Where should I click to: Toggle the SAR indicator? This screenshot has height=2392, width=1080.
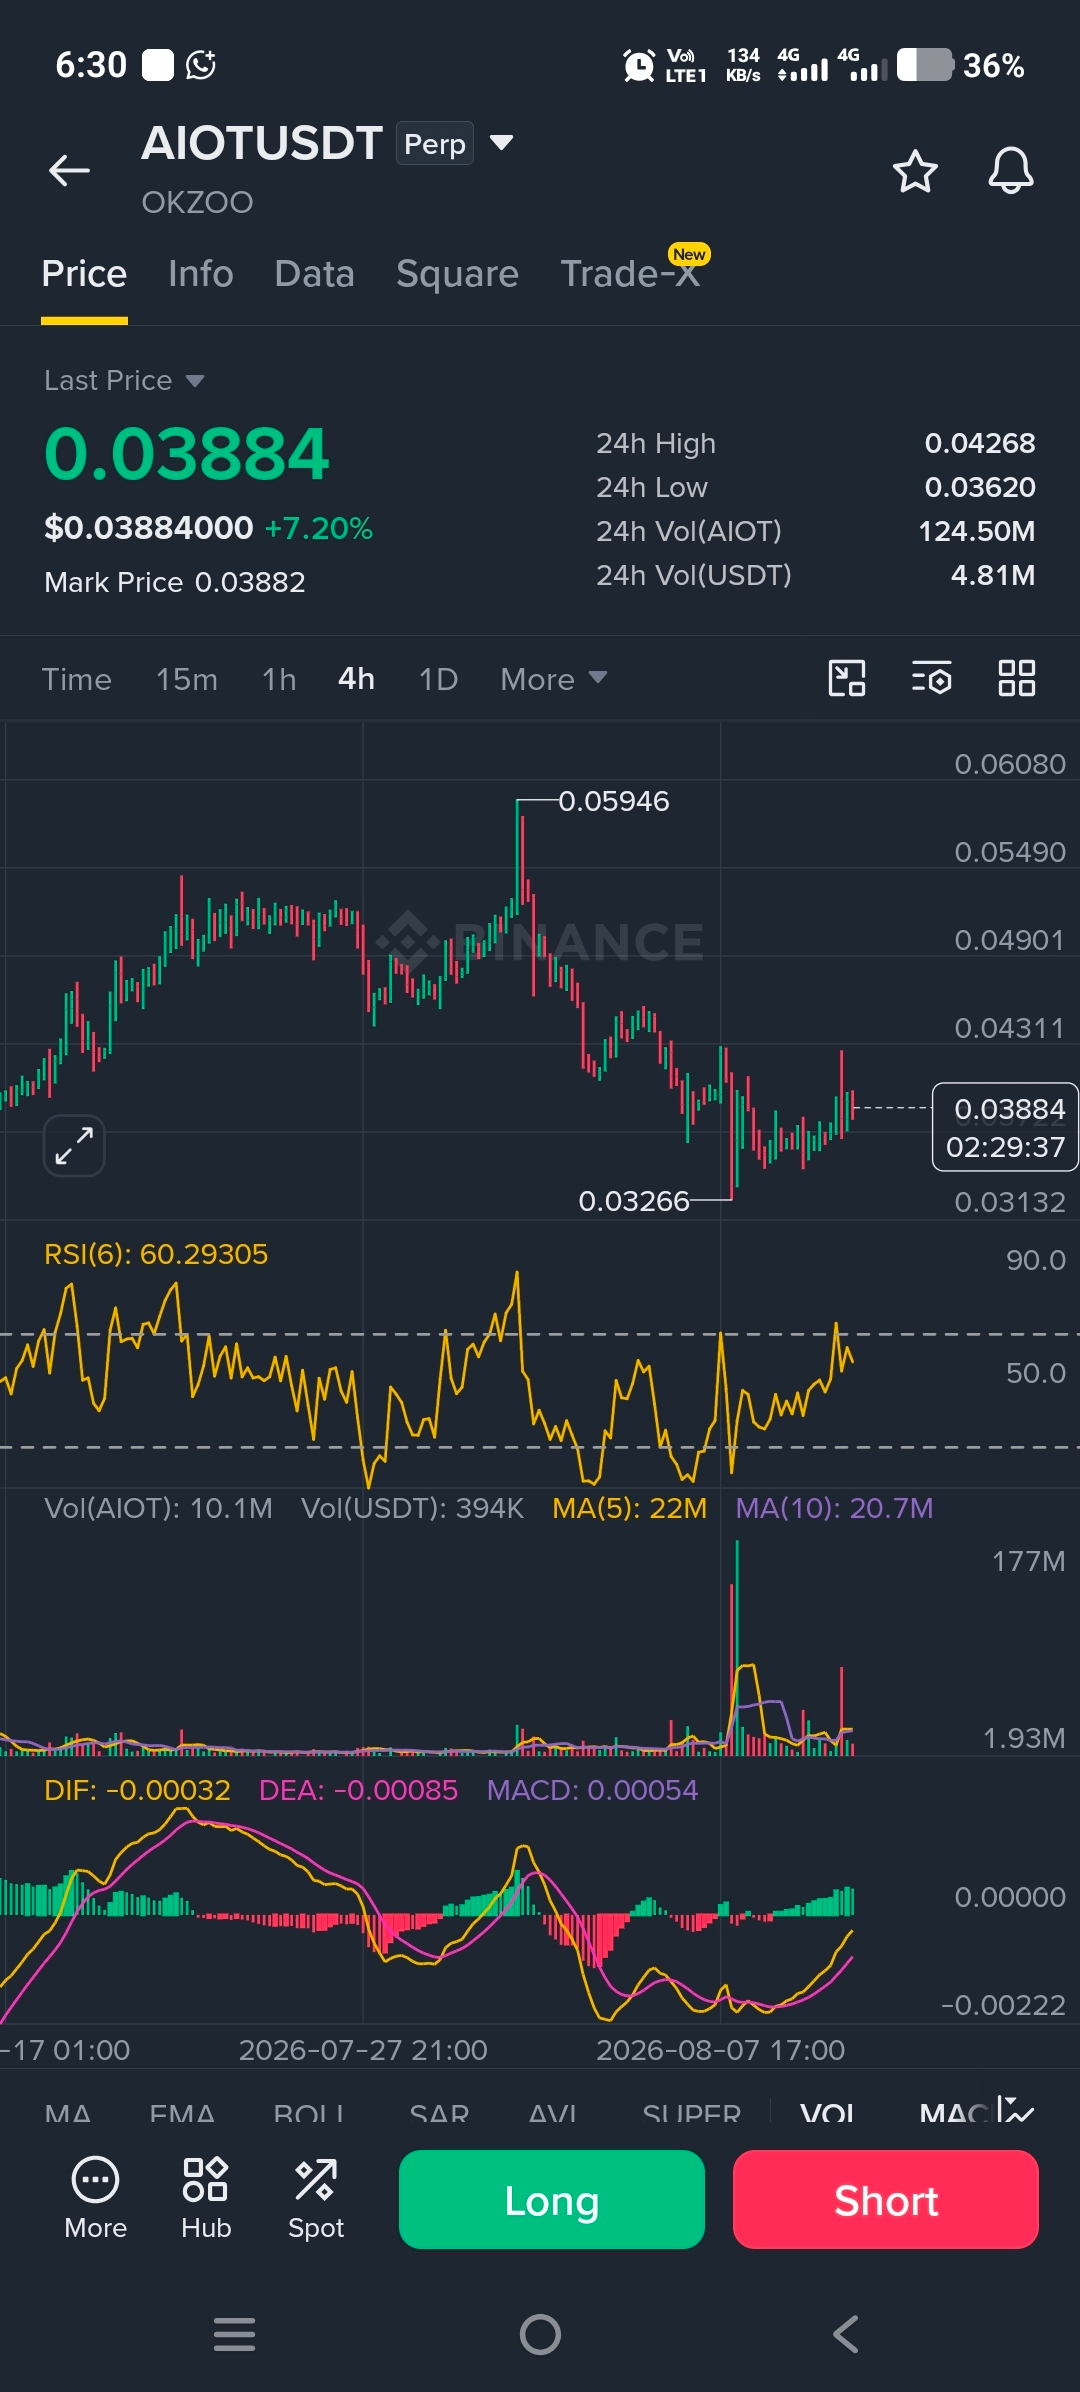439,2113
